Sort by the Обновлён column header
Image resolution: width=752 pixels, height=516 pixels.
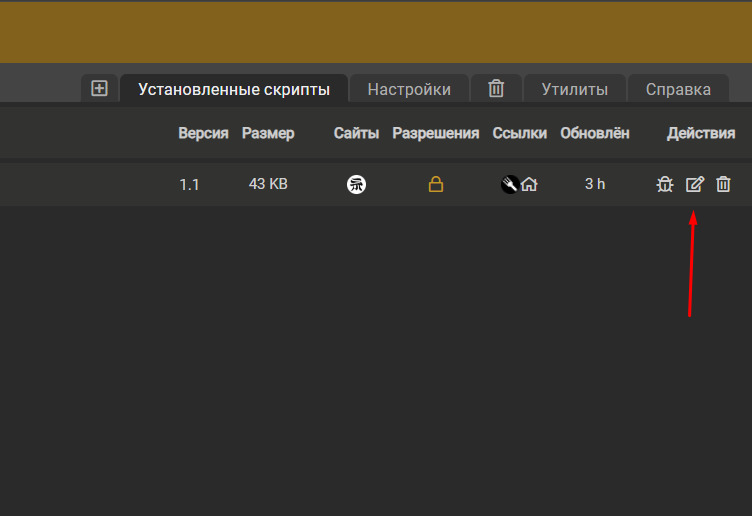pyautogui.click(x=595, y=133)
